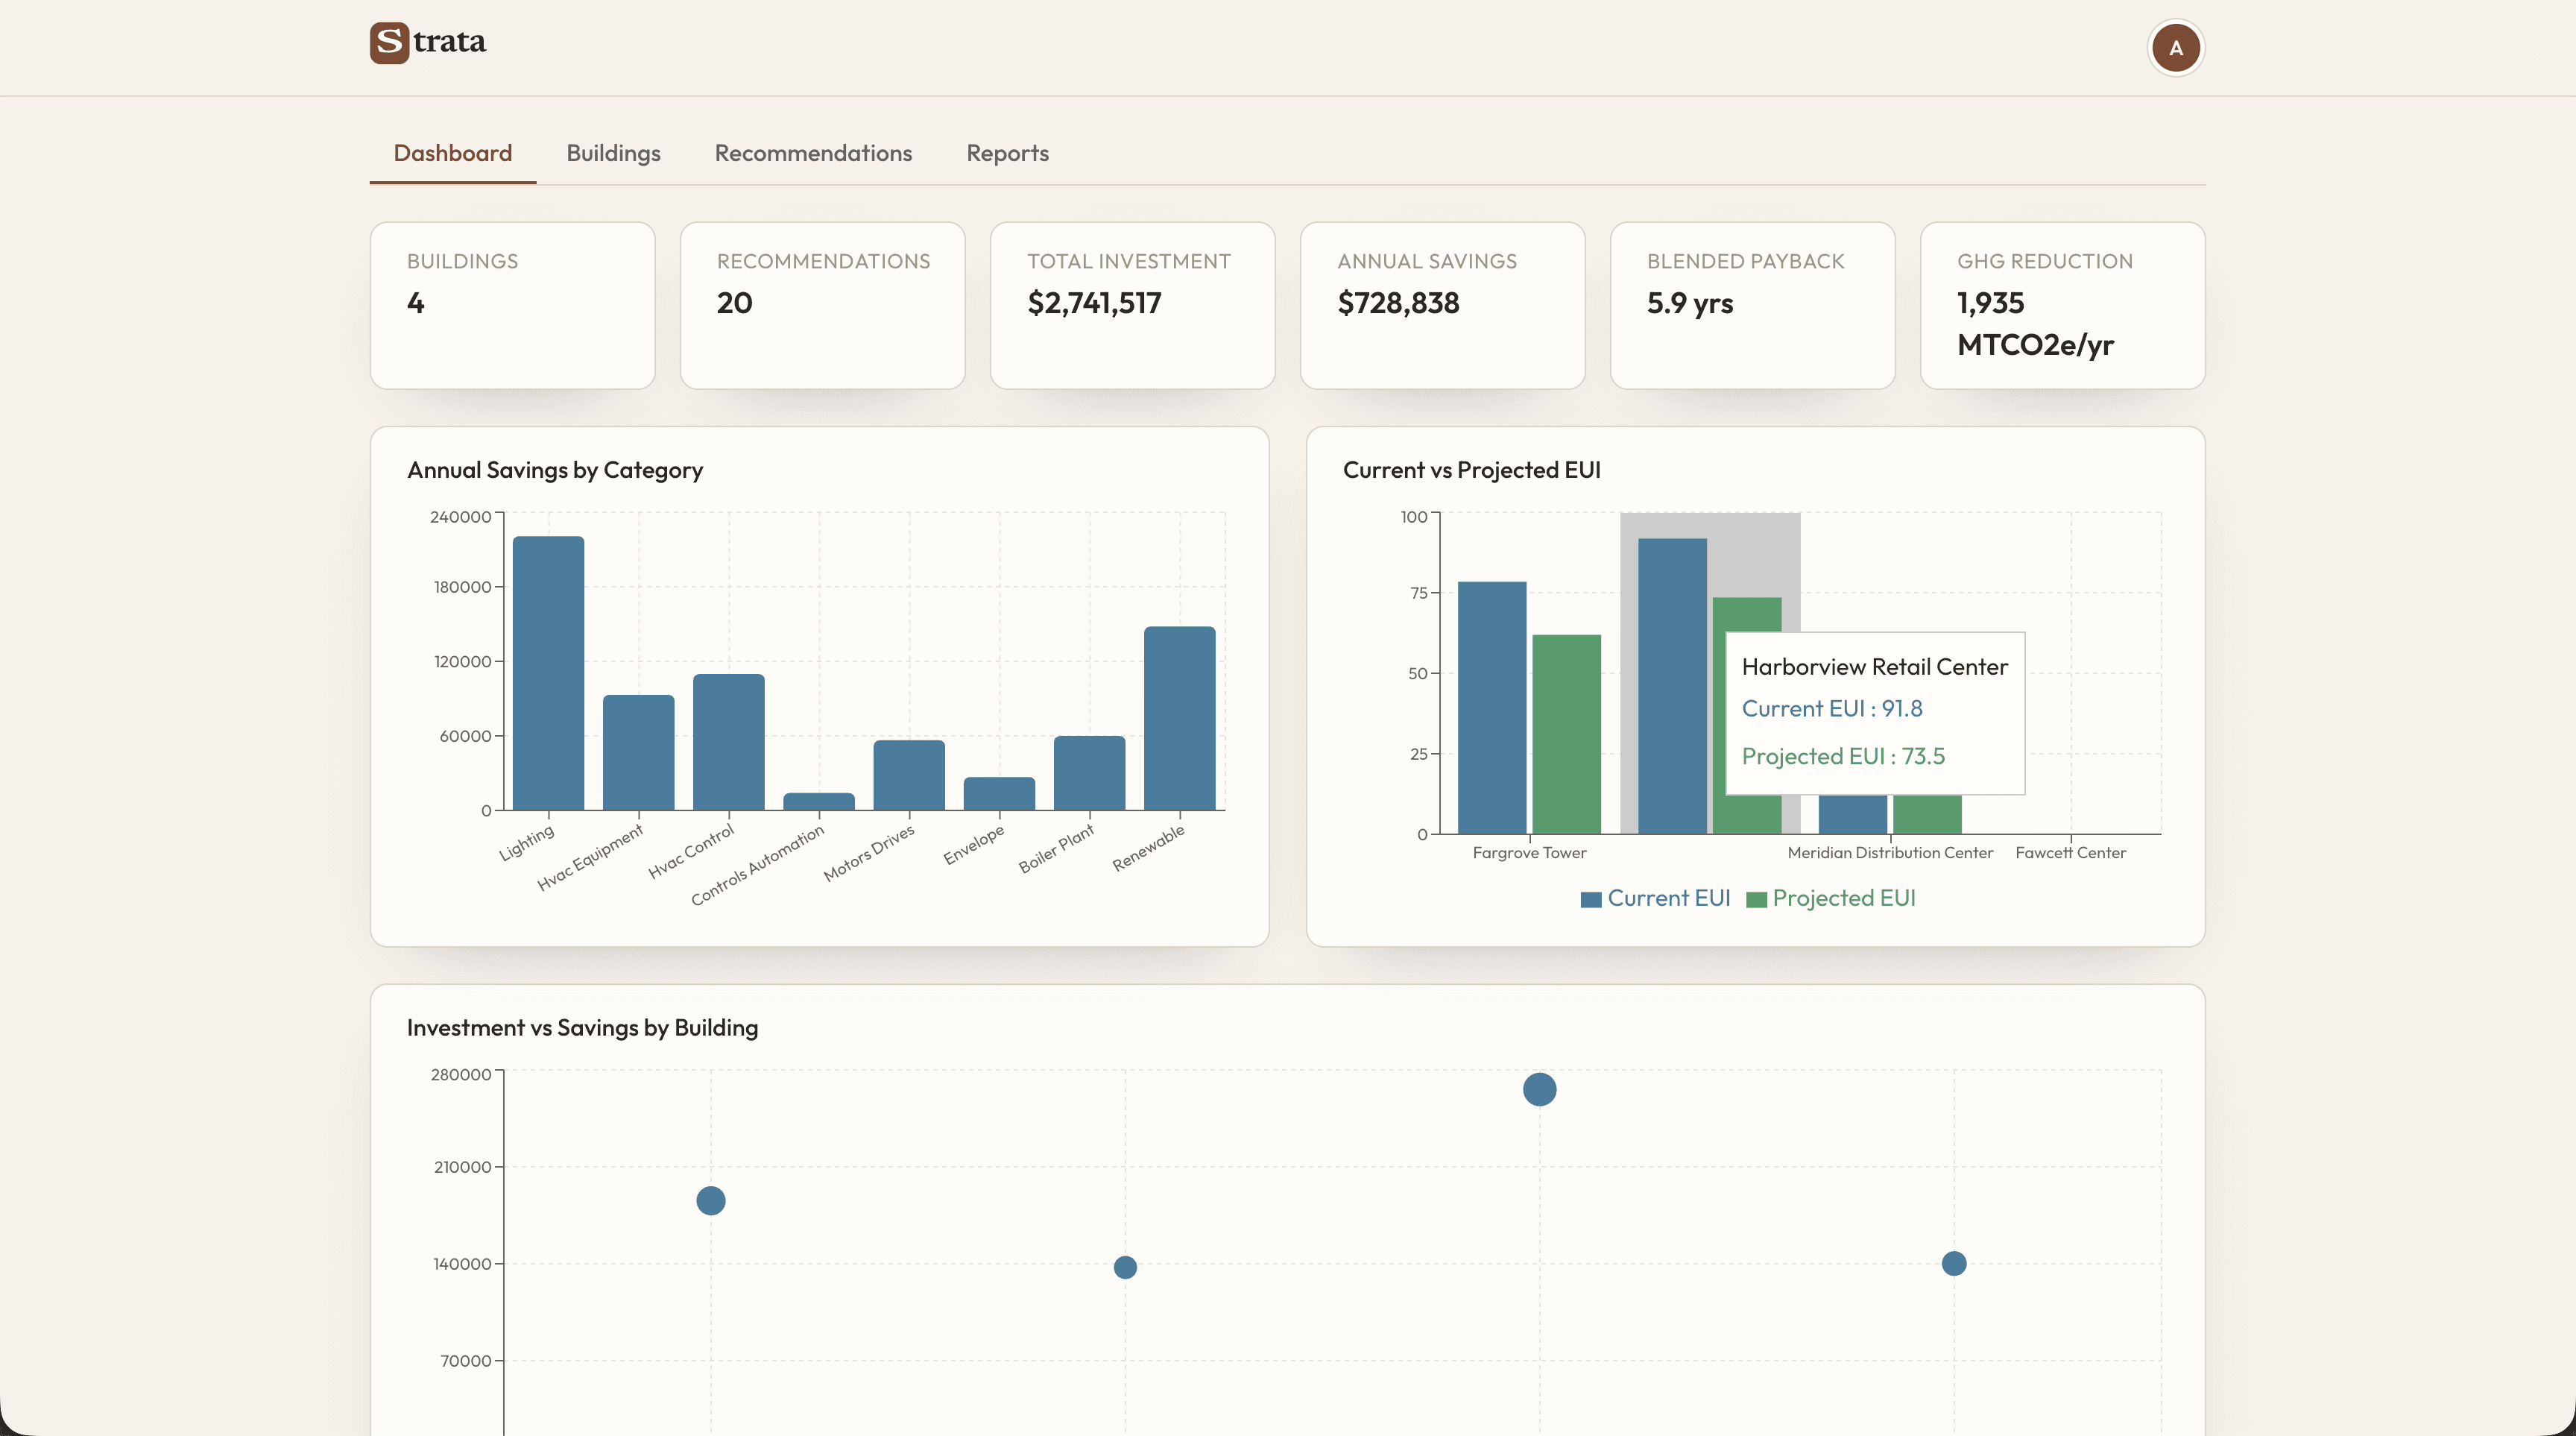Click the Recommendations stat card showing 20

click(822, 305)
